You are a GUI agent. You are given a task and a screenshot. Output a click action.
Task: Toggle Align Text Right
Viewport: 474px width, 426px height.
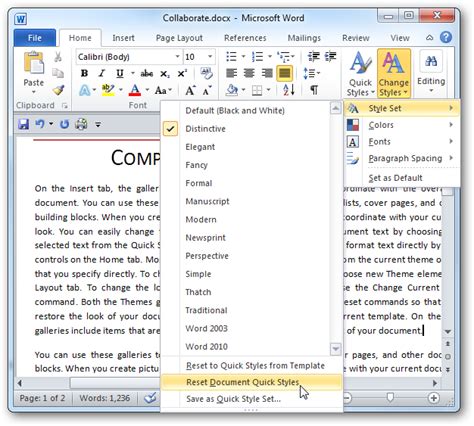[267, 73]
